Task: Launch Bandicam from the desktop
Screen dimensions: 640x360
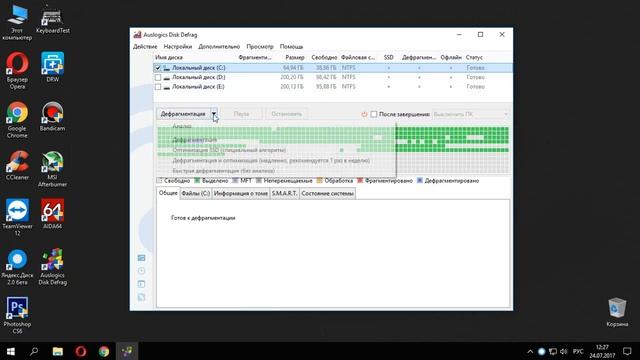Action: 52,116
